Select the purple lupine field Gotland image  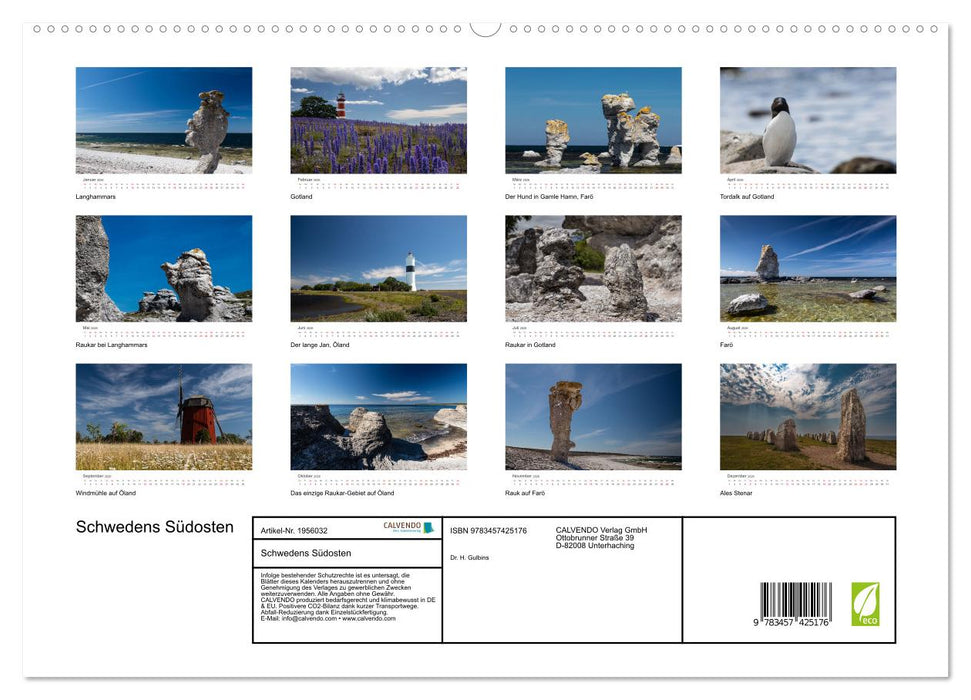(378, 118)
